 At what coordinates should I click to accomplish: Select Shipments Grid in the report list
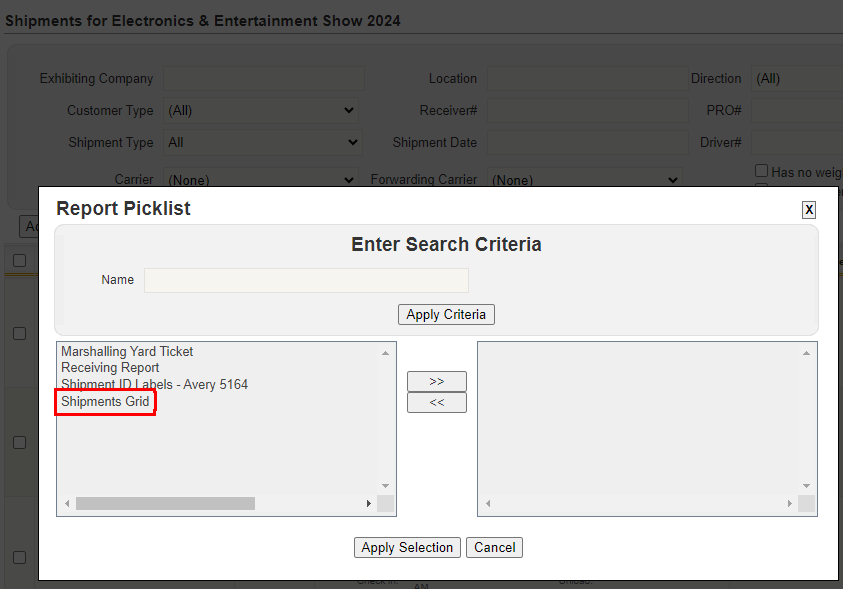click(105, 402)
